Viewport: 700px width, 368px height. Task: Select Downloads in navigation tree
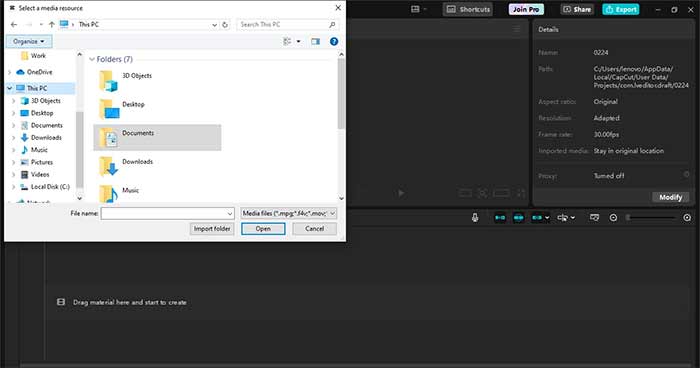click(41, 138)
